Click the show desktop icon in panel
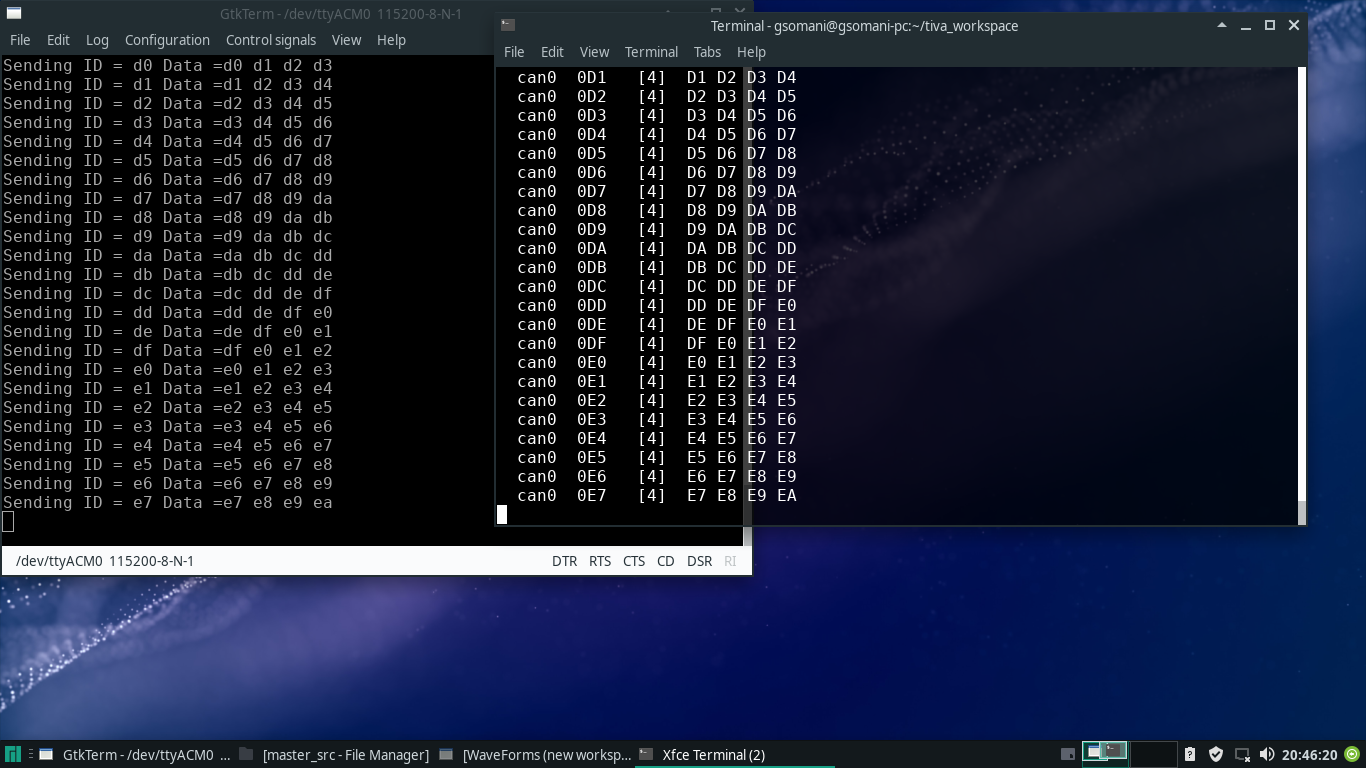Screen dimensions: 1366x768 pos(1068,755)
